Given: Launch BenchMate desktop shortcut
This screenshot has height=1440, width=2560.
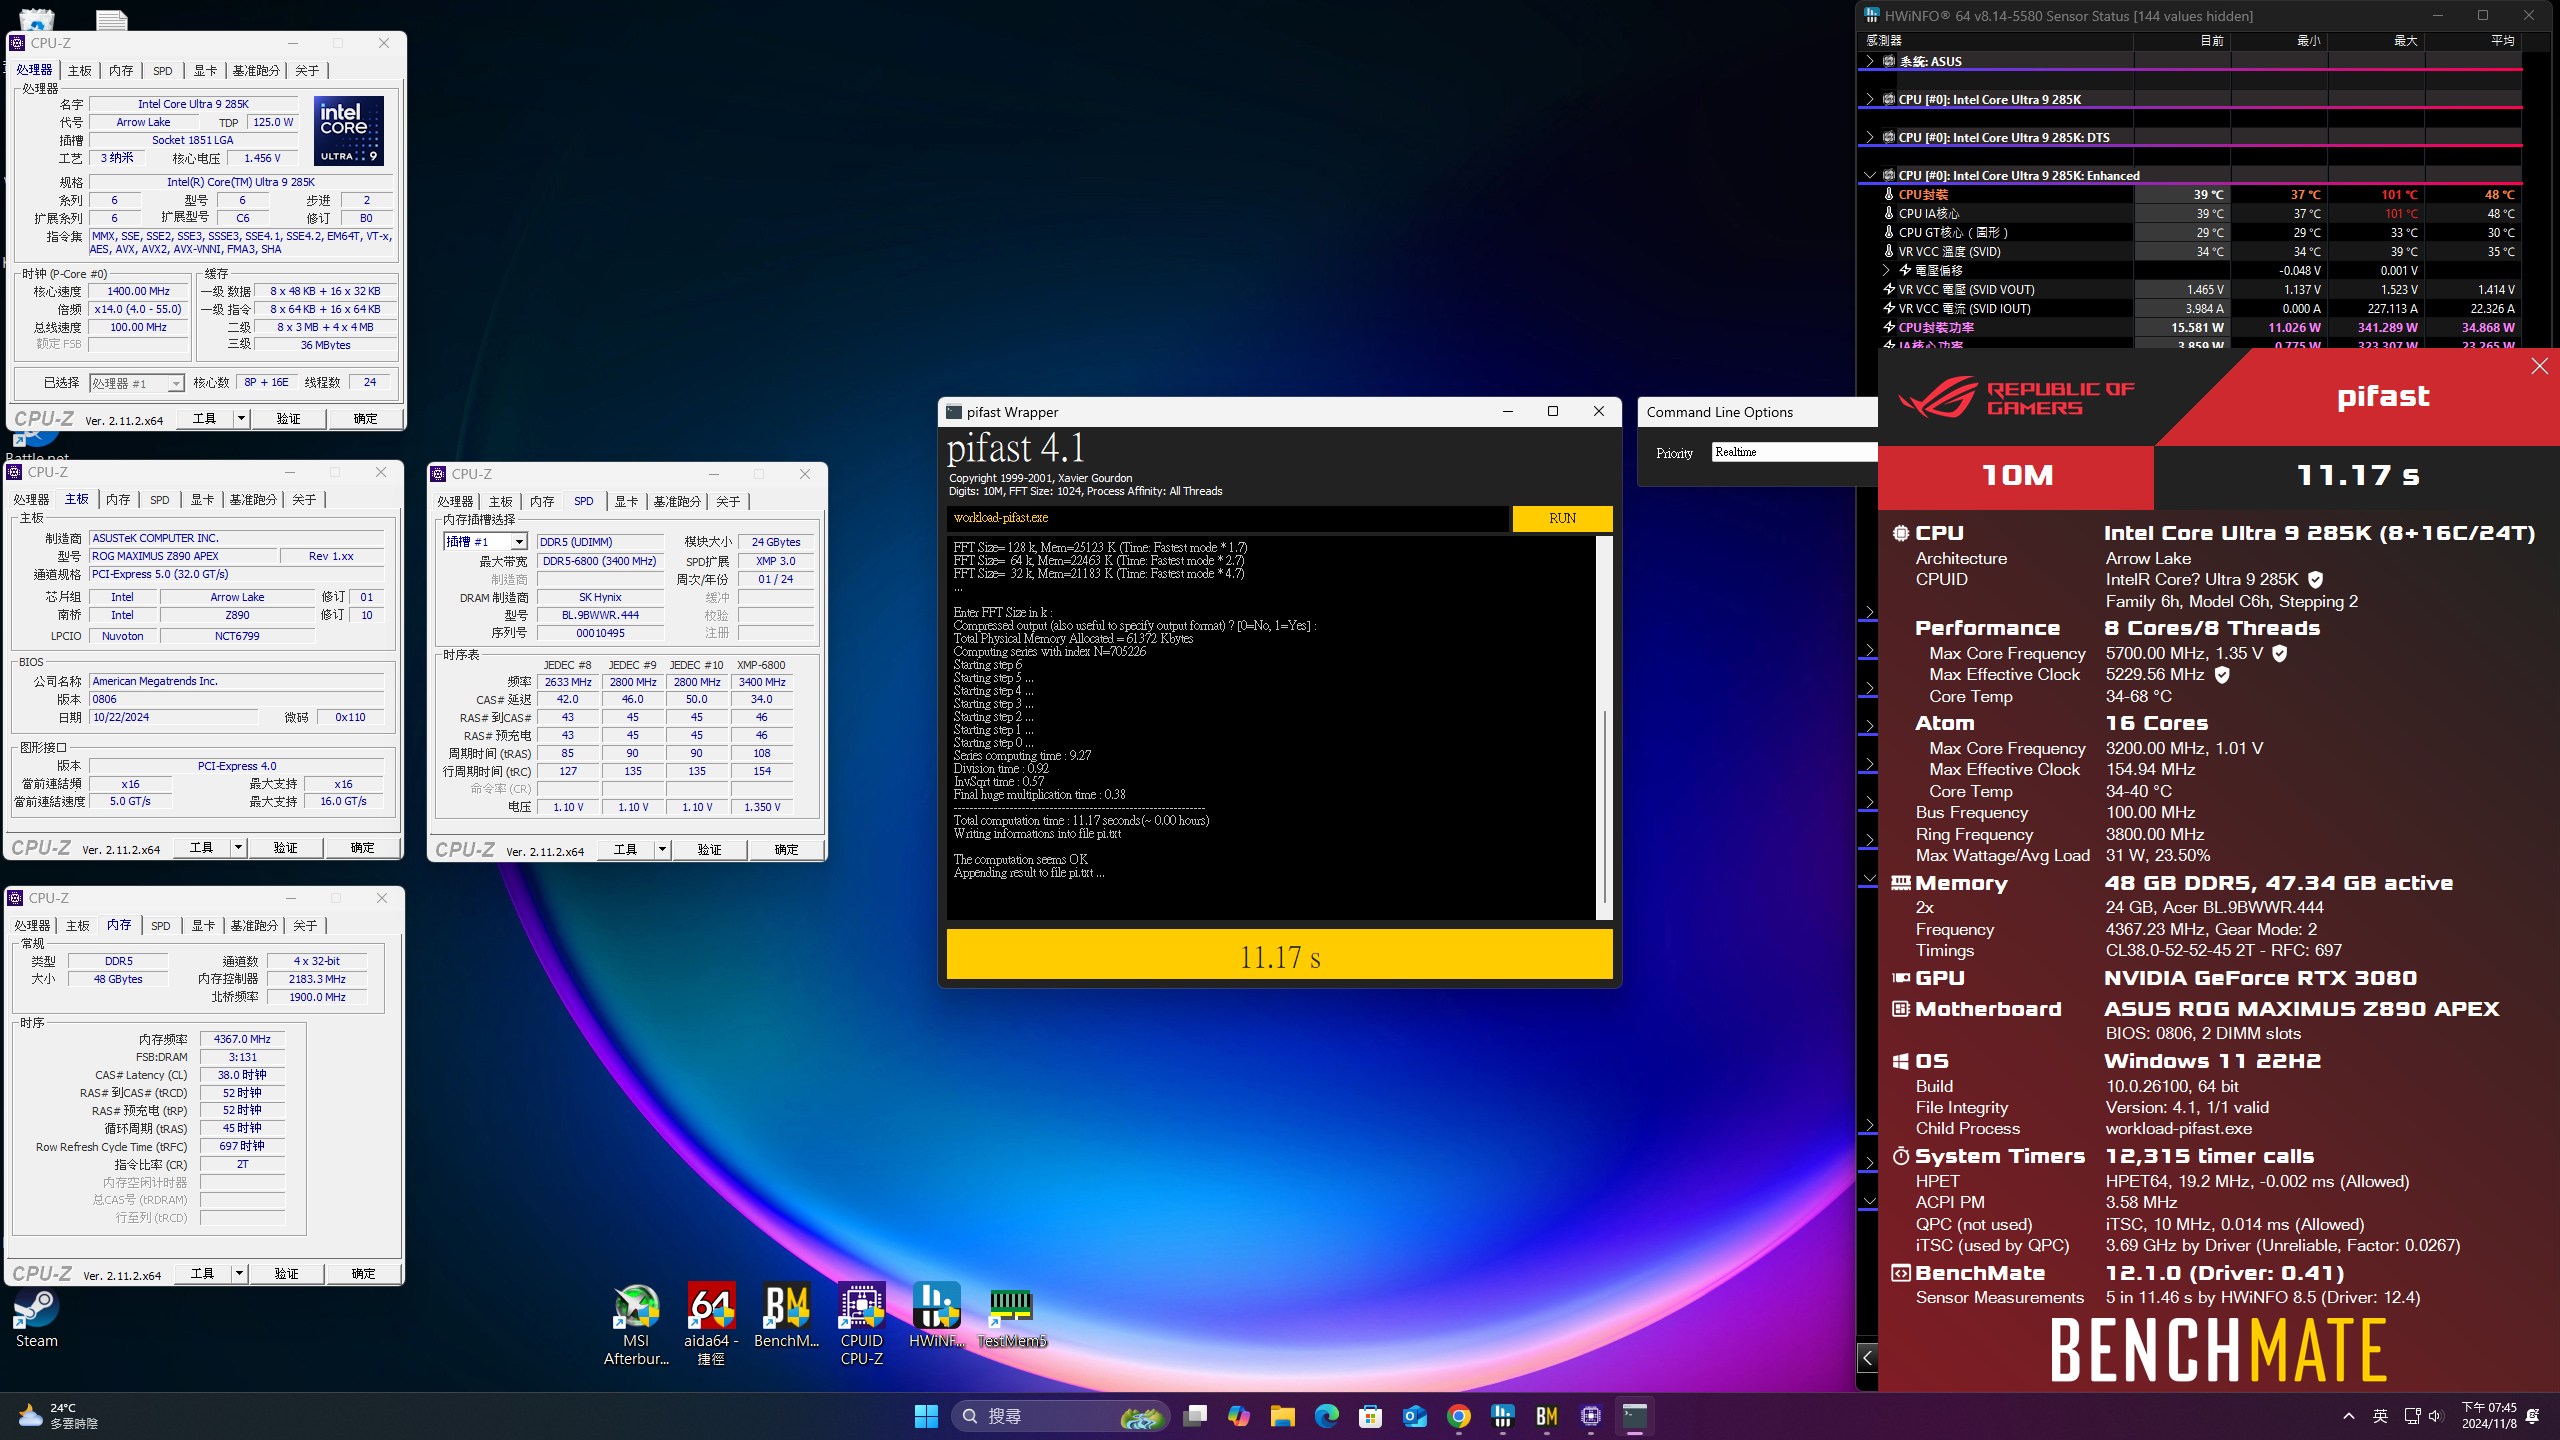Looking at the screenshot, I should point(786,1316).
